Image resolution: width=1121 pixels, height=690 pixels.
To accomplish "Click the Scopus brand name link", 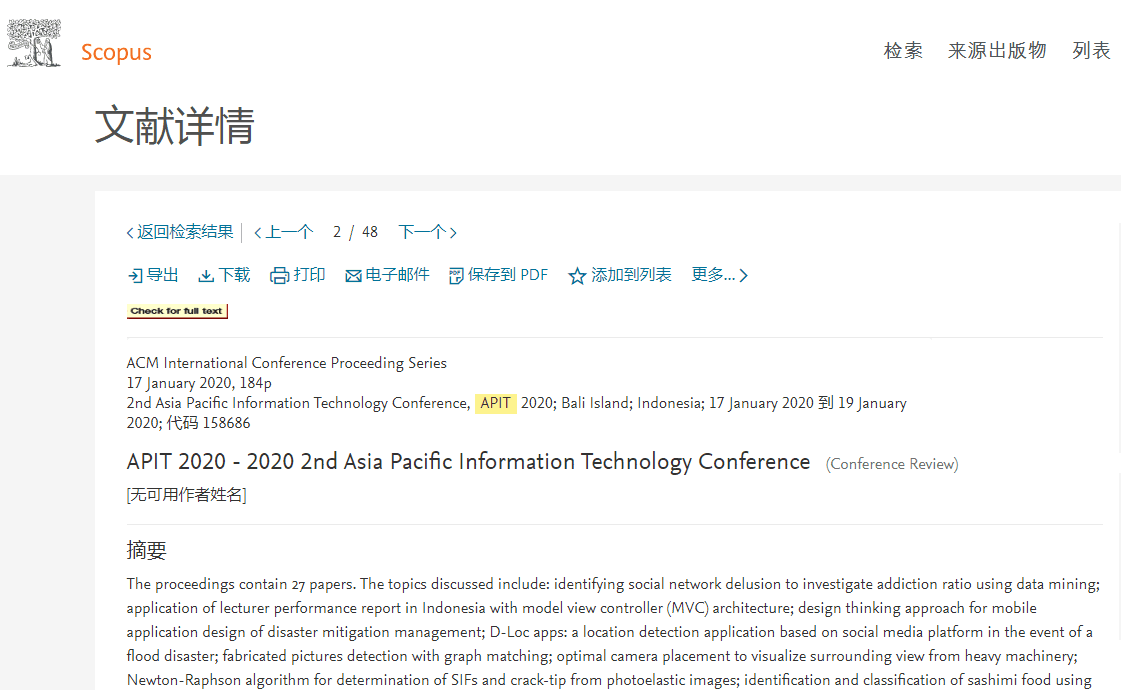I will [116, 52].
